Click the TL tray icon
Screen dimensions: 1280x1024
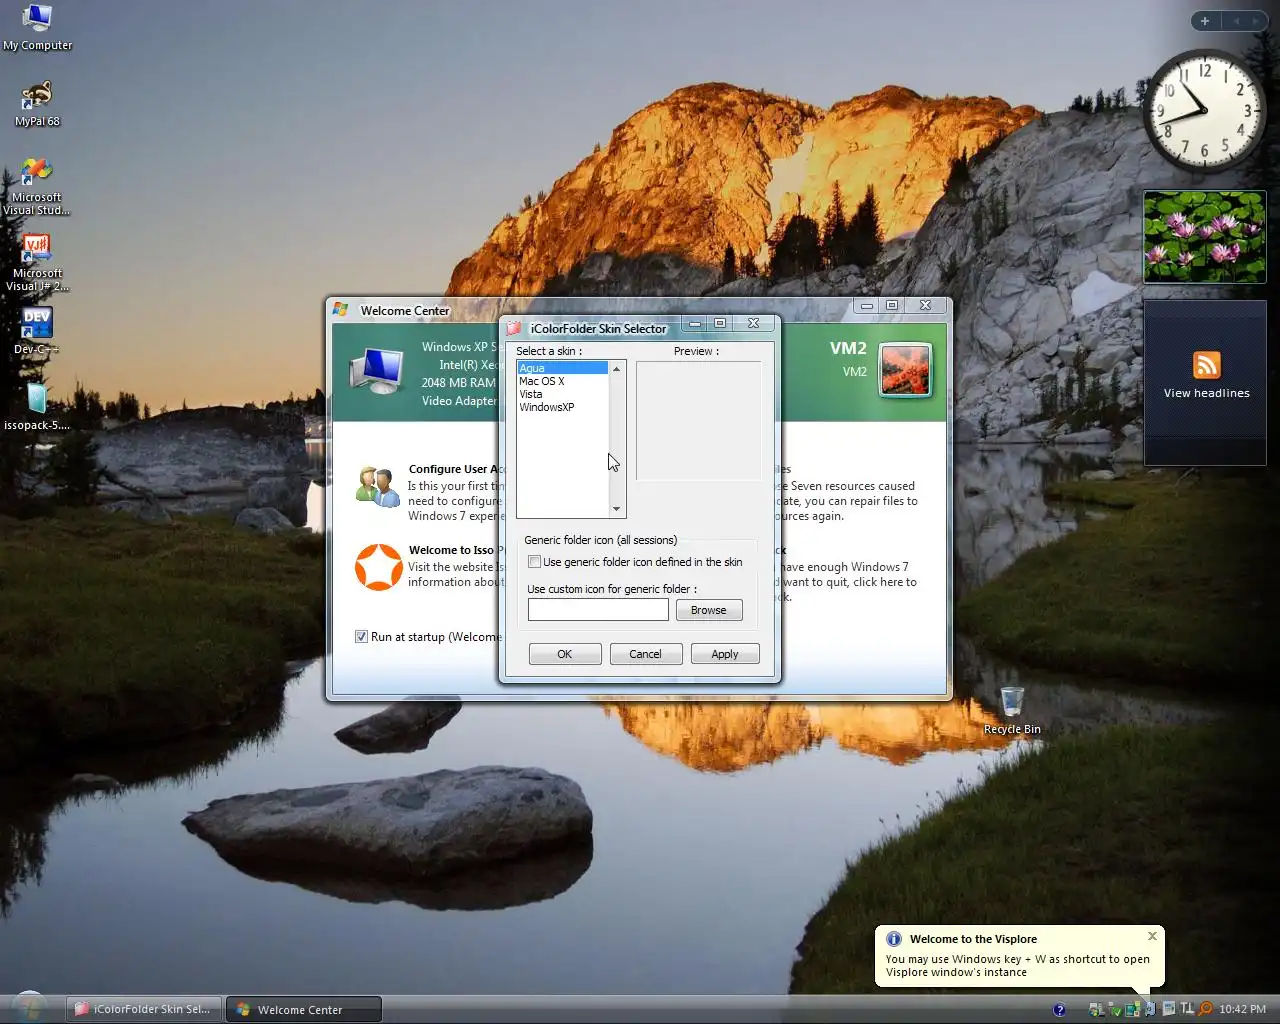[x=1187, y=1009]
